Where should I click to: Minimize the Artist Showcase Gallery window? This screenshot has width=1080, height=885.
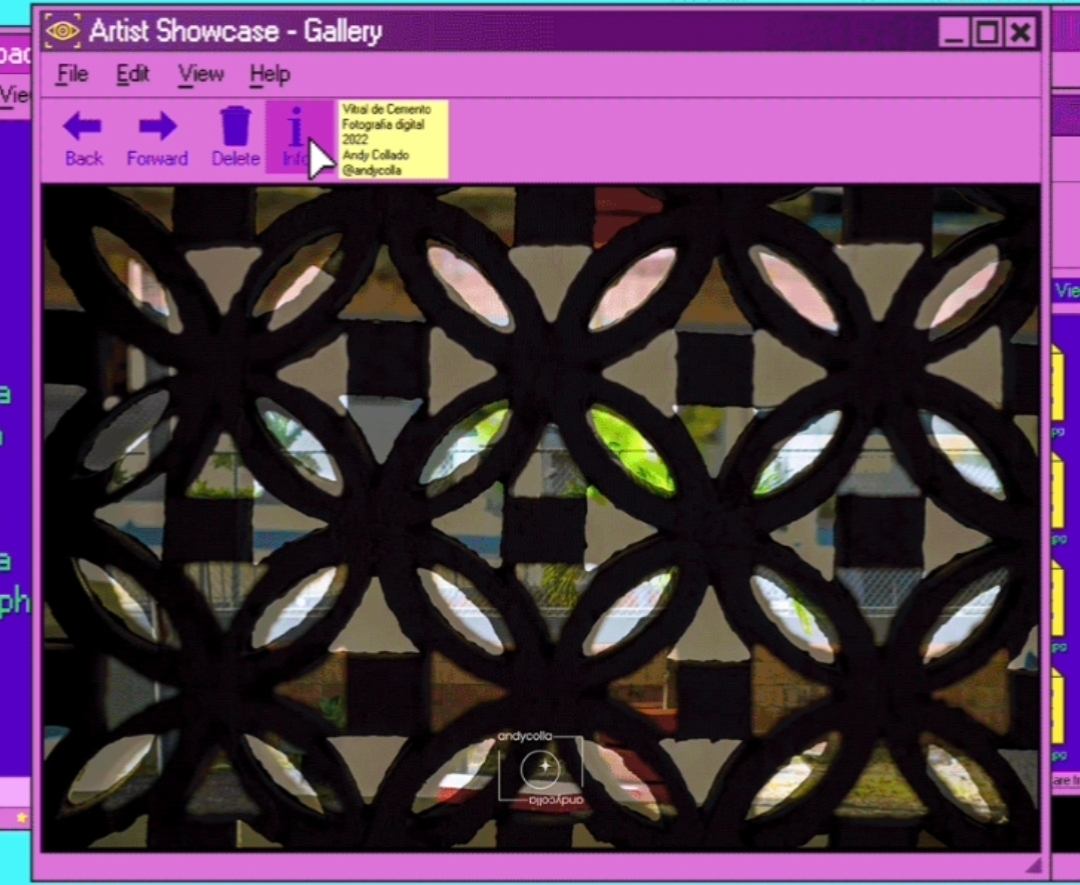(x=954, y=32)
